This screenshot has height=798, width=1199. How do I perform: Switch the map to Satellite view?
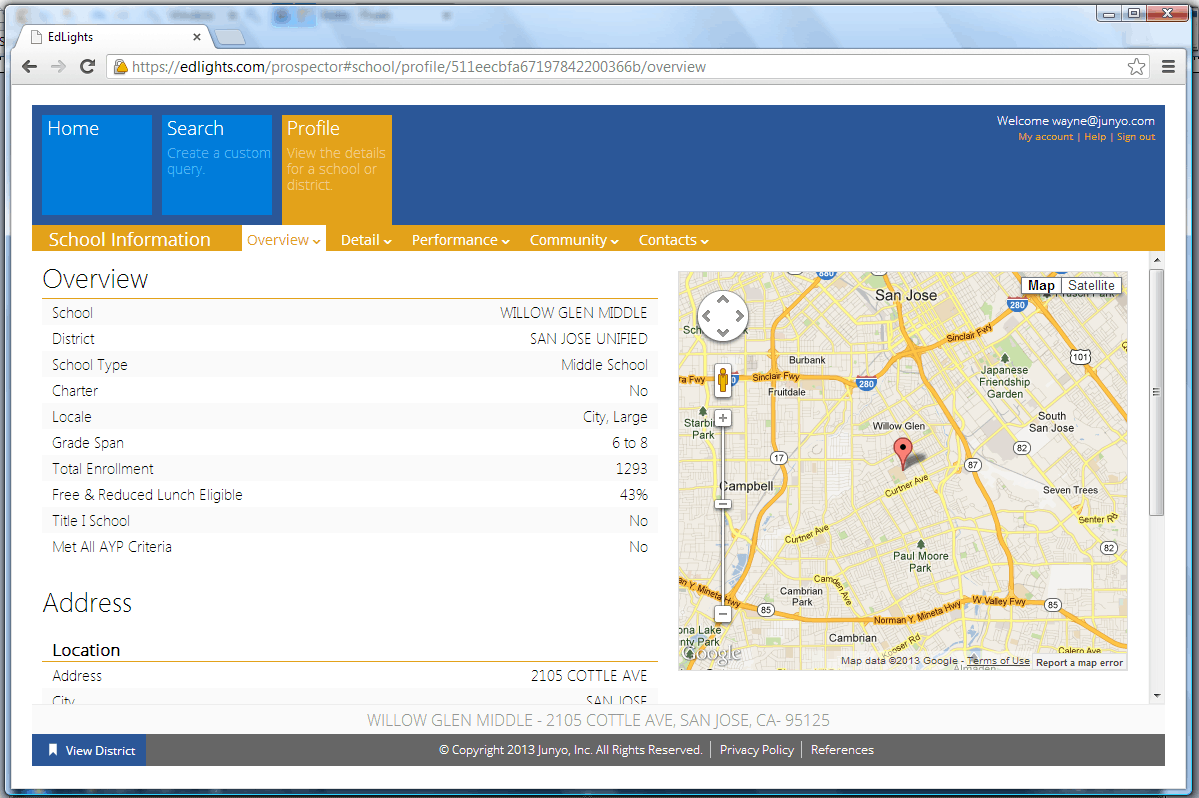coord(1091,285)
